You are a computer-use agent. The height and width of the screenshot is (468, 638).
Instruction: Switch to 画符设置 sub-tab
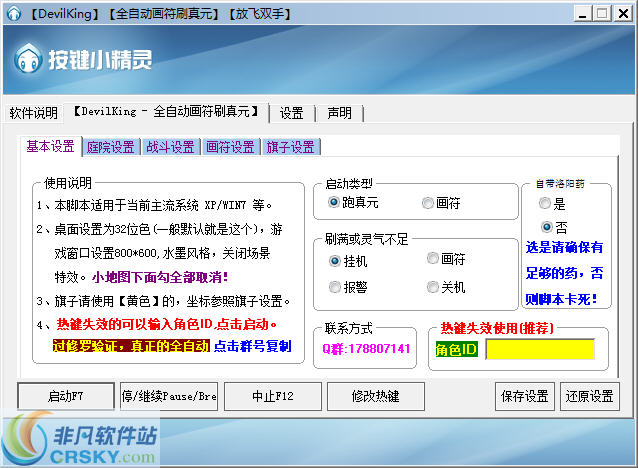[x=230, y=147]
